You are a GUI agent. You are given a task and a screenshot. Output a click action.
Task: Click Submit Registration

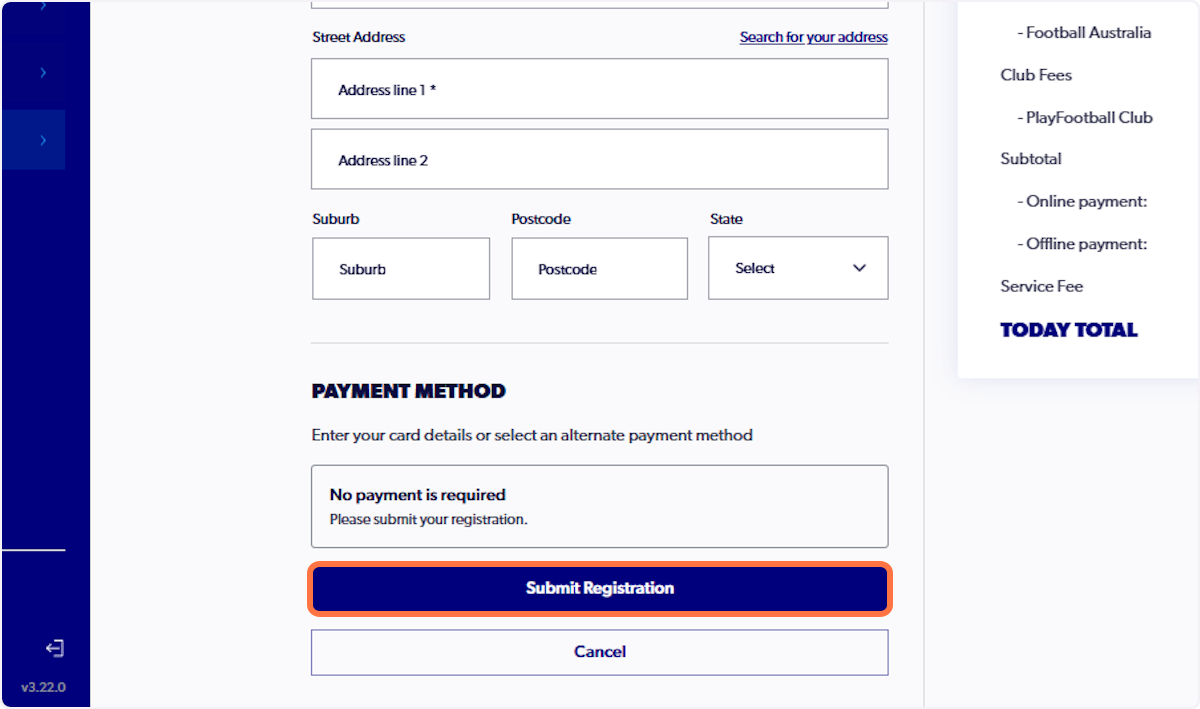pyautogui.click(x=599, y=588)
